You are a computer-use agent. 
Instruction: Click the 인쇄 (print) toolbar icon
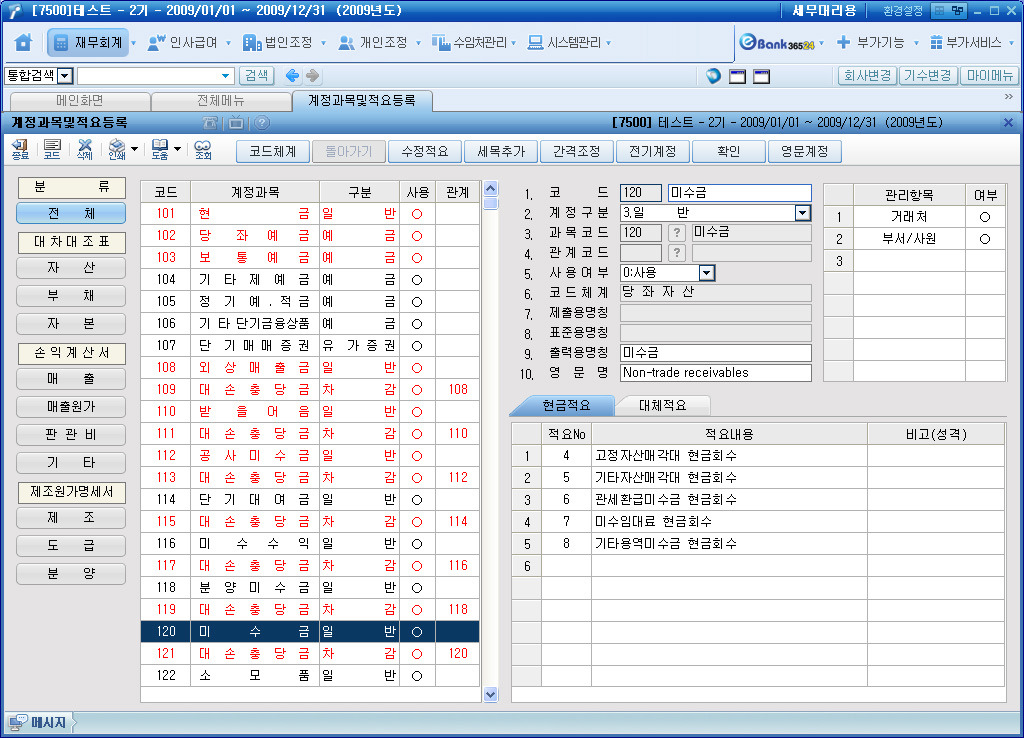pos(117,151)
